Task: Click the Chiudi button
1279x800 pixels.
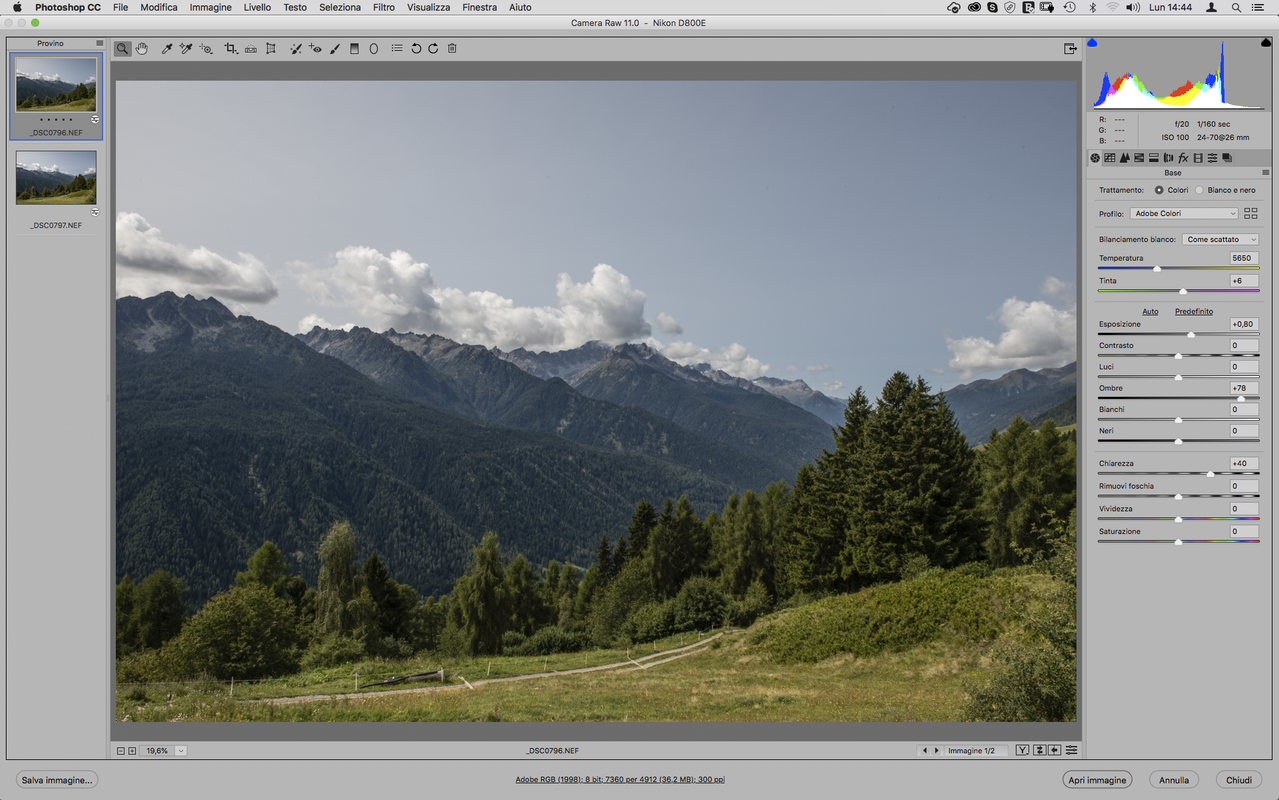Action: pyautogui.click(x=1239, y=780)
